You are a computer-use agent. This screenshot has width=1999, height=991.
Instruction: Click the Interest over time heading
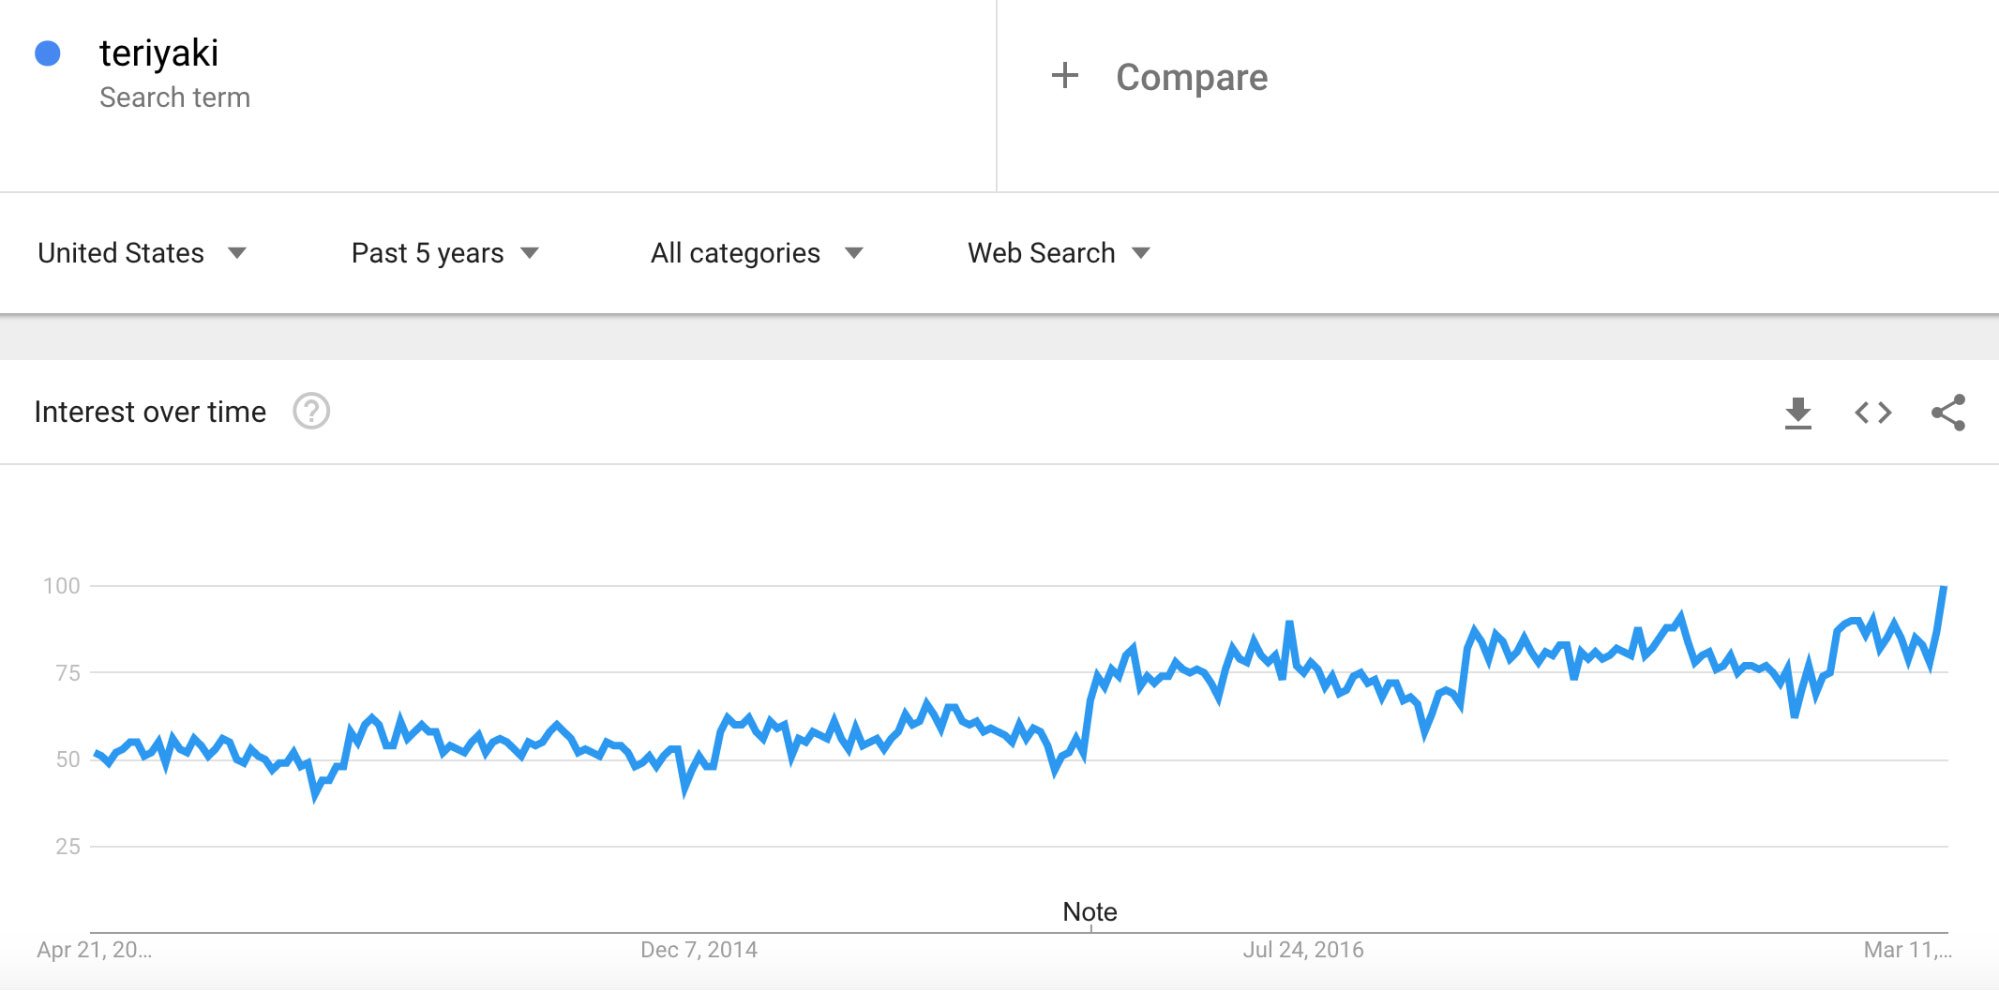click(150, 412)
